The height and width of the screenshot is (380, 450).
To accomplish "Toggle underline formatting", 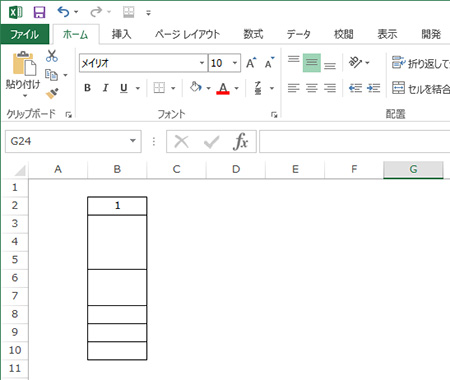I will pyautogui.click(x=124, y=88).
